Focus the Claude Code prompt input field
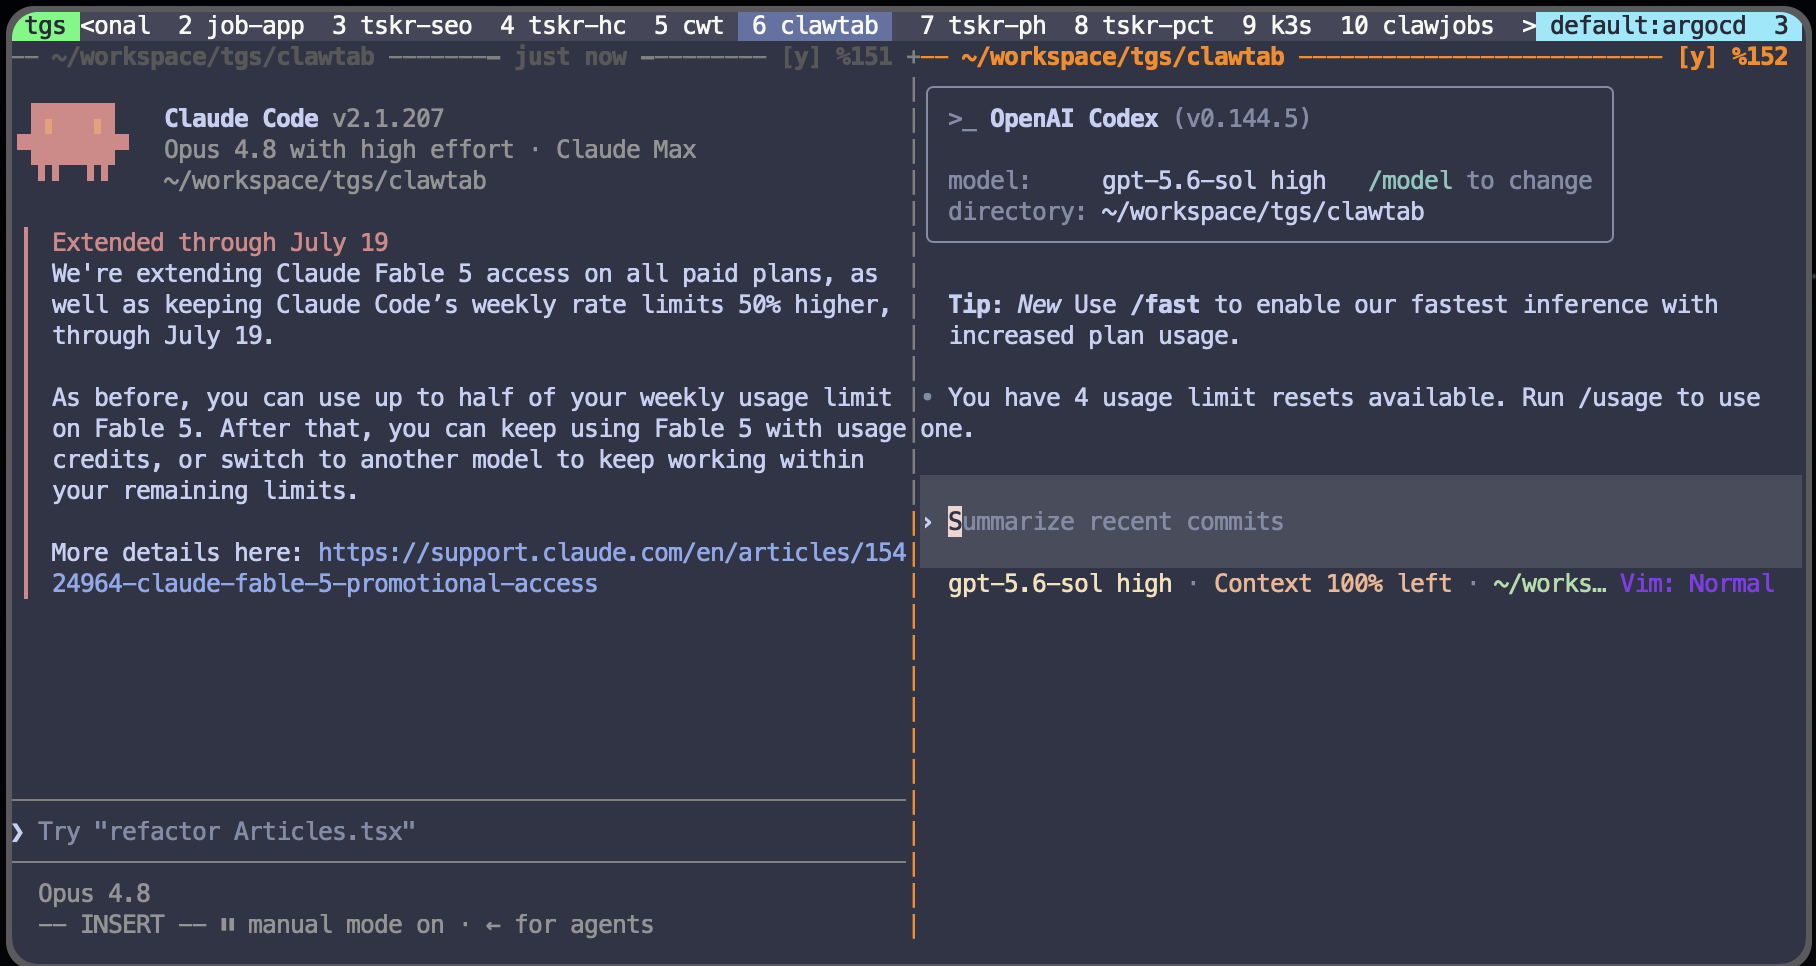Viewport: 1816px width, 966px height. click(459, 831)
